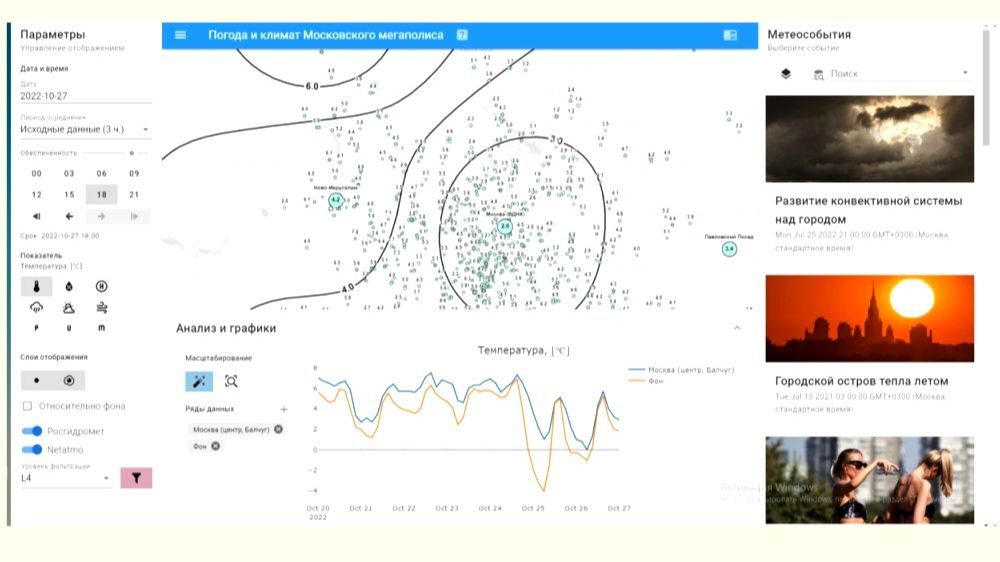Open the sunset skyline event thumbnail
Screen dimensions: 1000x562
point(869,318)
